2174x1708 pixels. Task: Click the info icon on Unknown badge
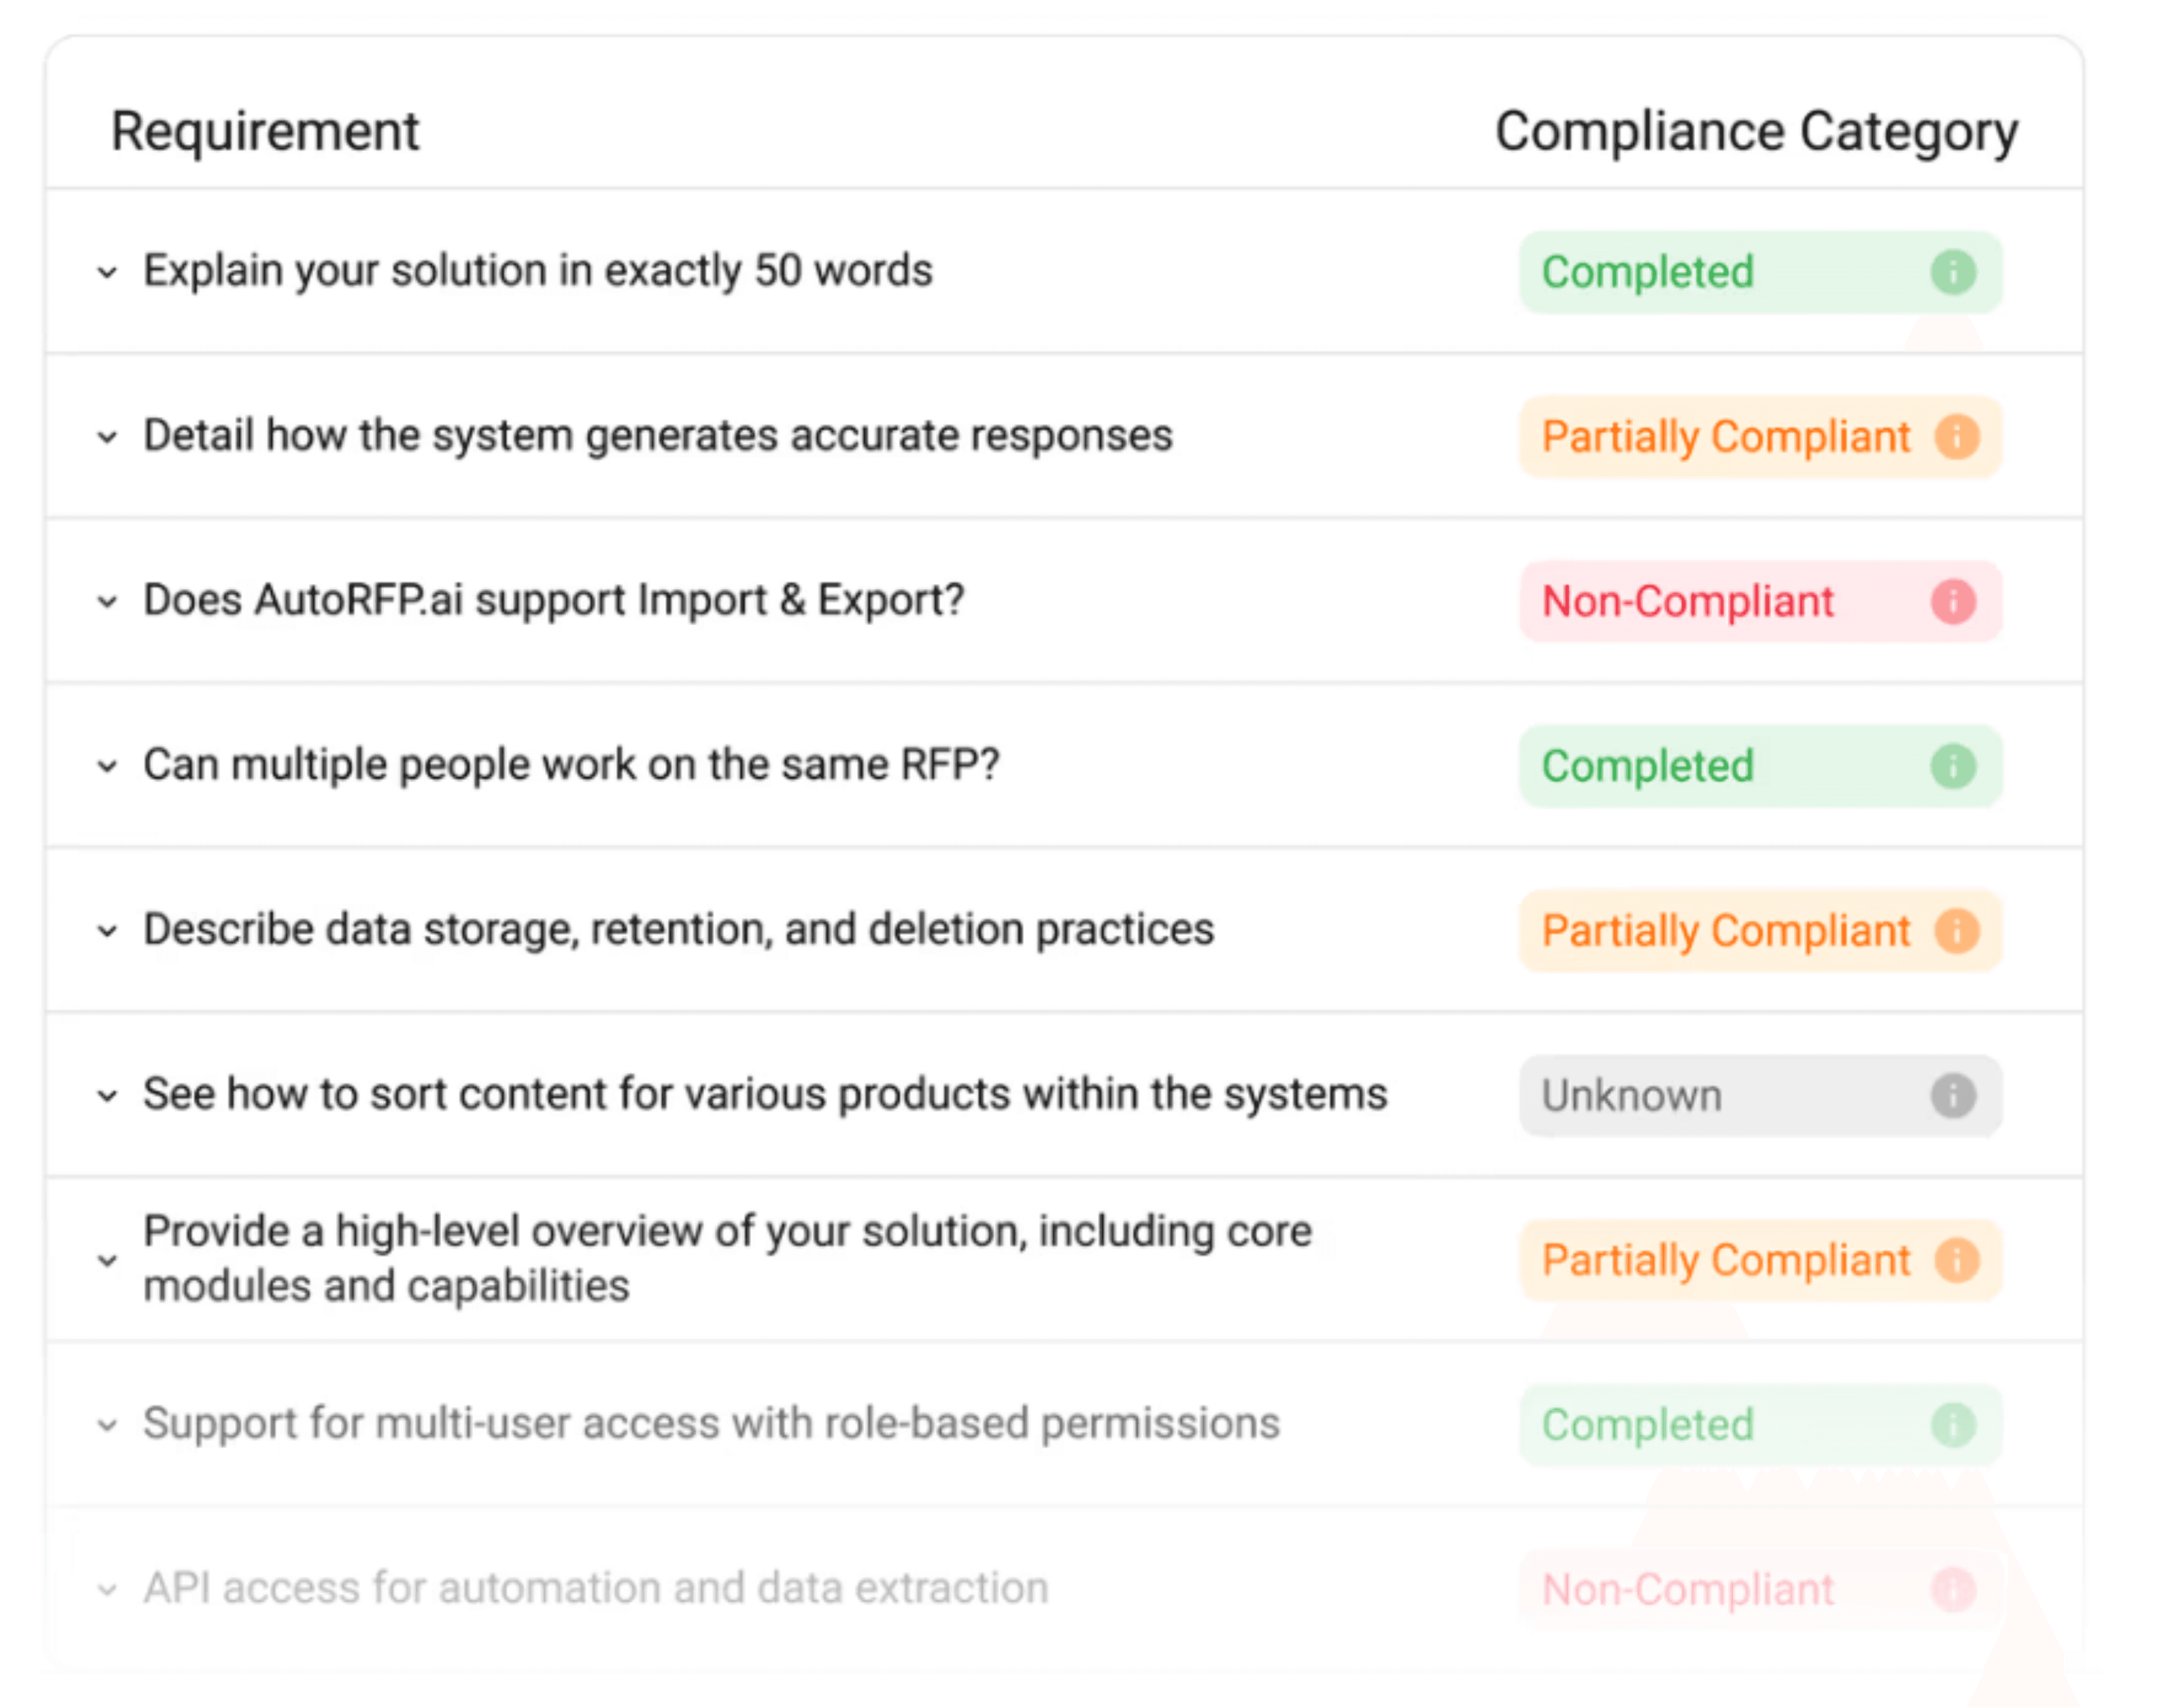pos(1952,1096)
